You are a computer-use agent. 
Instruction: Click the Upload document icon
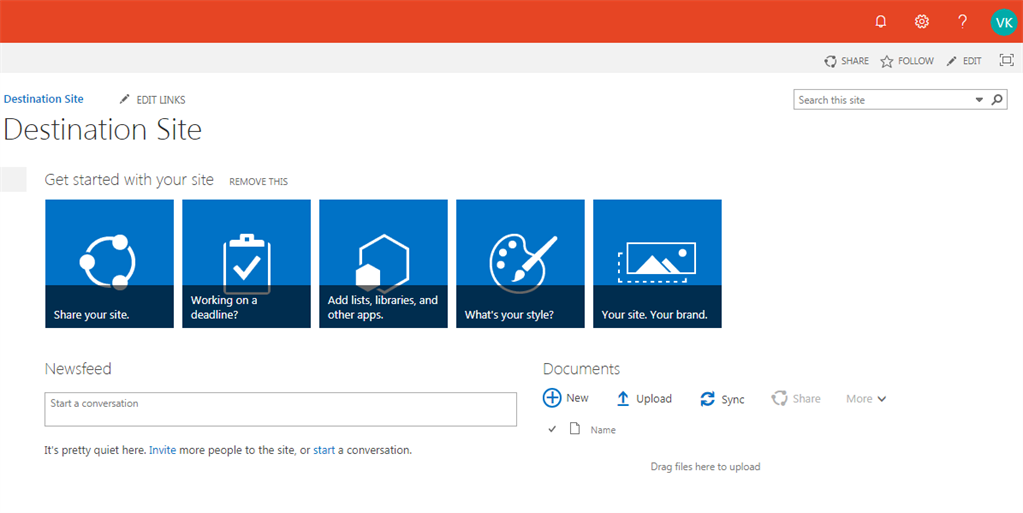[623, 399]
